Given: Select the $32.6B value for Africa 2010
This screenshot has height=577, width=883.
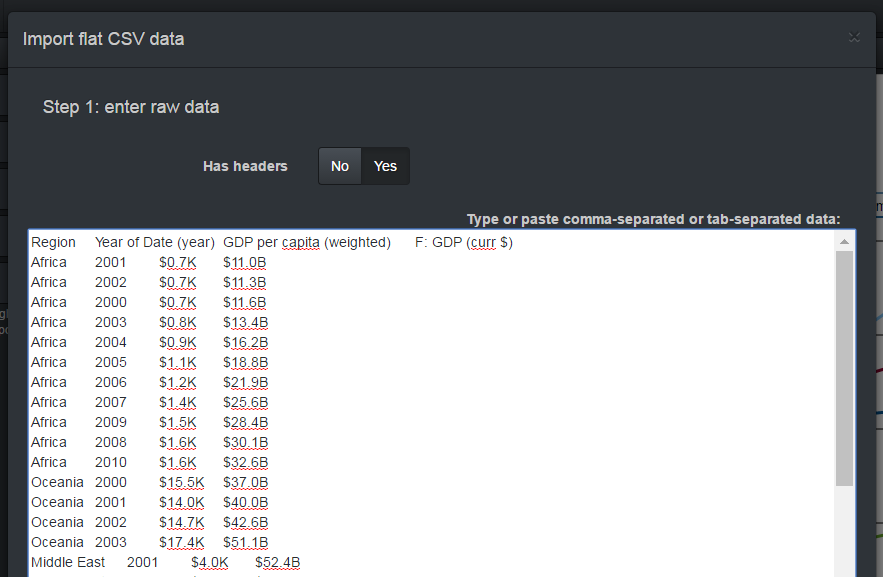Looking at the screenshot, I should pos(245,462).
